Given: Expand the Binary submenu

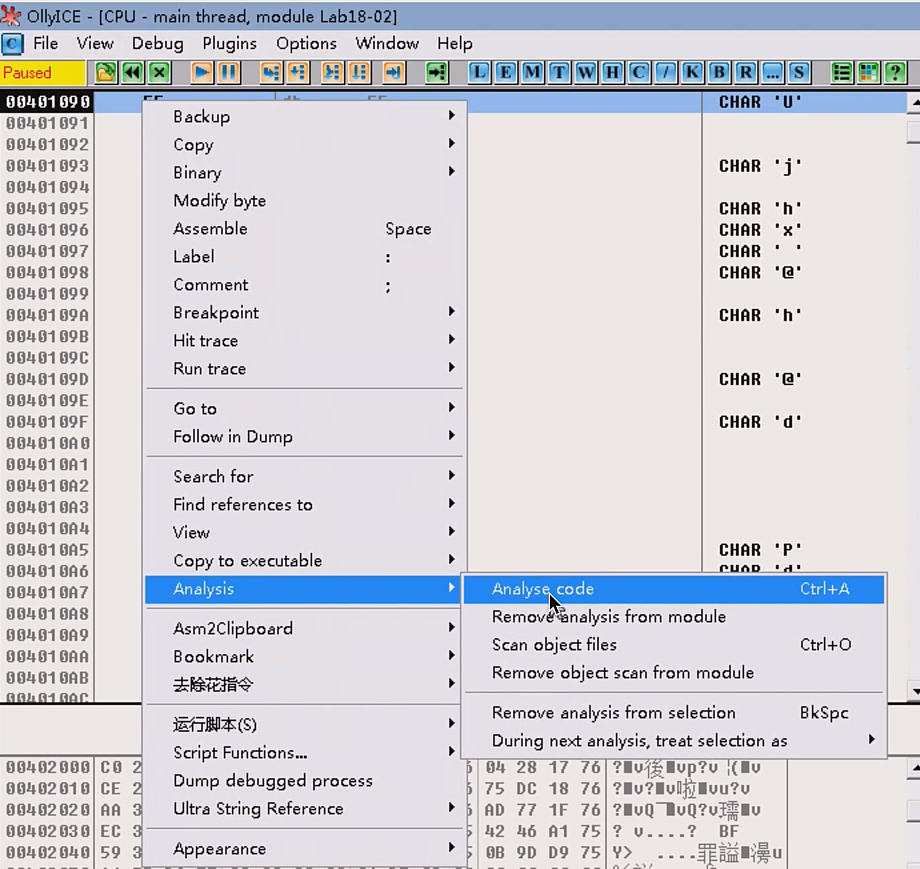Looking at the screenshot, I should (x=305, y=173).
